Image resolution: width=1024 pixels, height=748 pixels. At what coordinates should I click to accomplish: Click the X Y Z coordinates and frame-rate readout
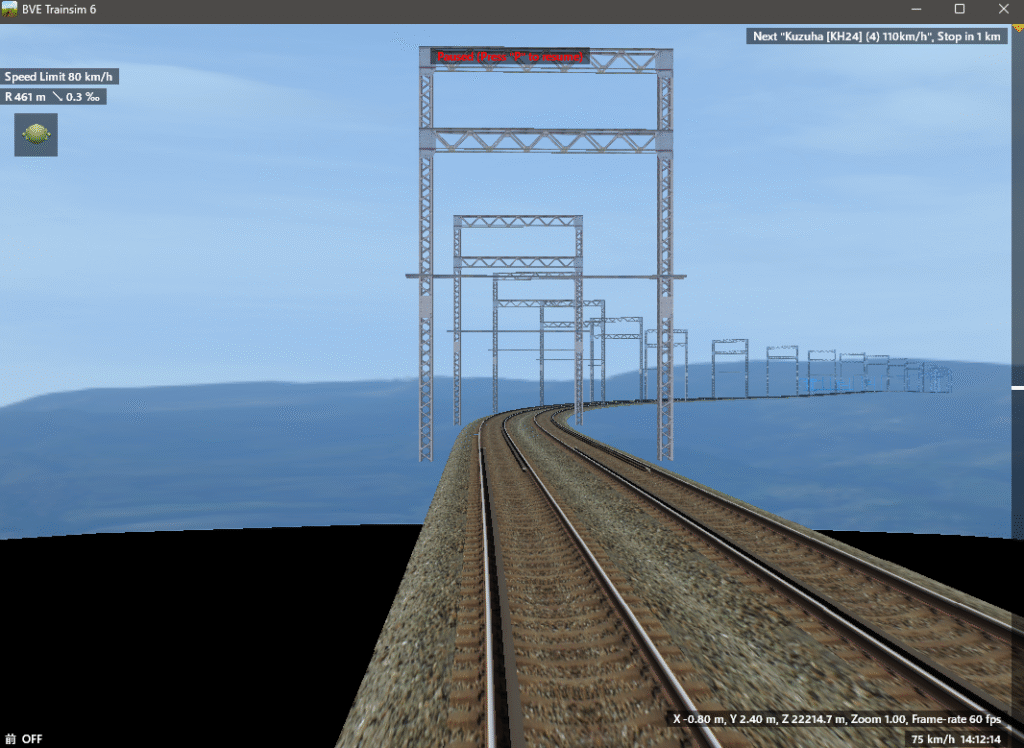pos(838,719)
